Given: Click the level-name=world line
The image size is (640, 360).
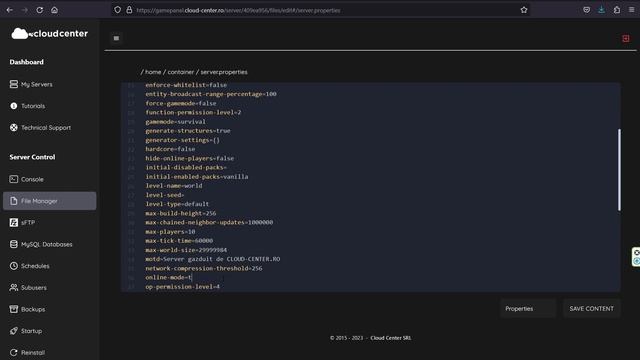Looking at the screenshot, I should click(174, 186).
